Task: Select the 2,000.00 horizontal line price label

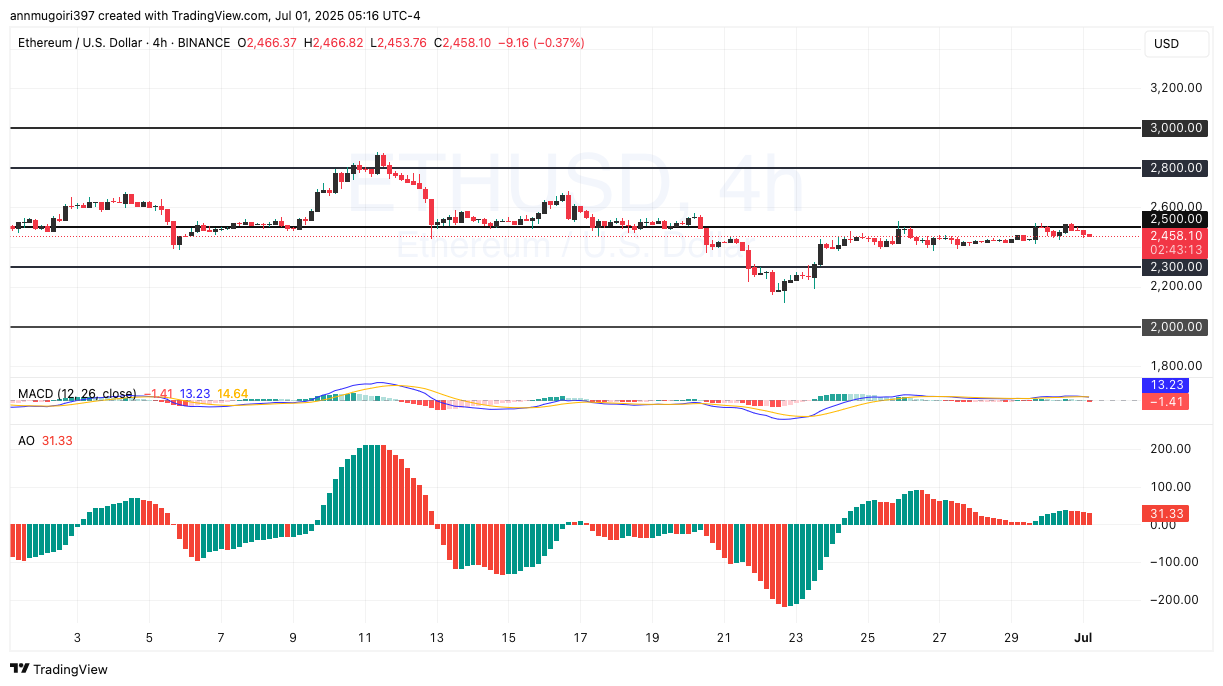Action: coord(1175,327)
